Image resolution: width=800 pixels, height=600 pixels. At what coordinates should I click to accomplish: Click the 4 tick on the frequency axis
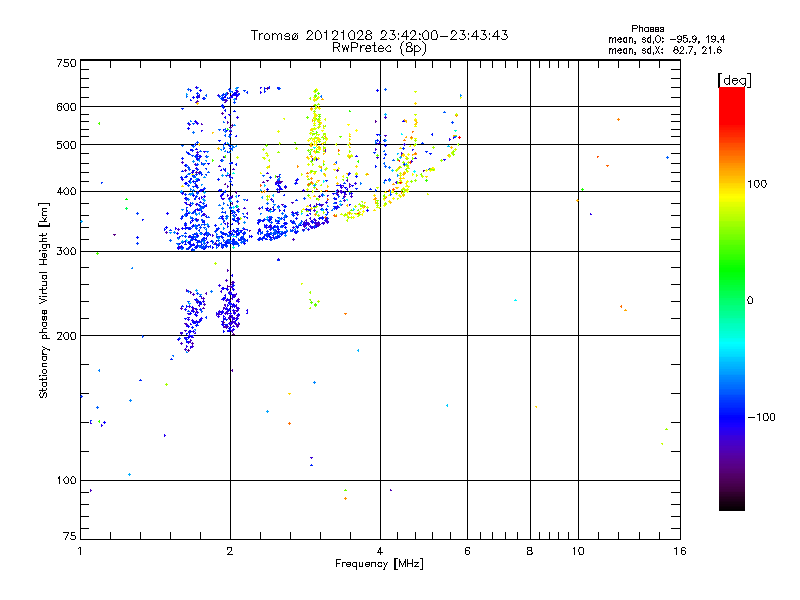point(380,551)
